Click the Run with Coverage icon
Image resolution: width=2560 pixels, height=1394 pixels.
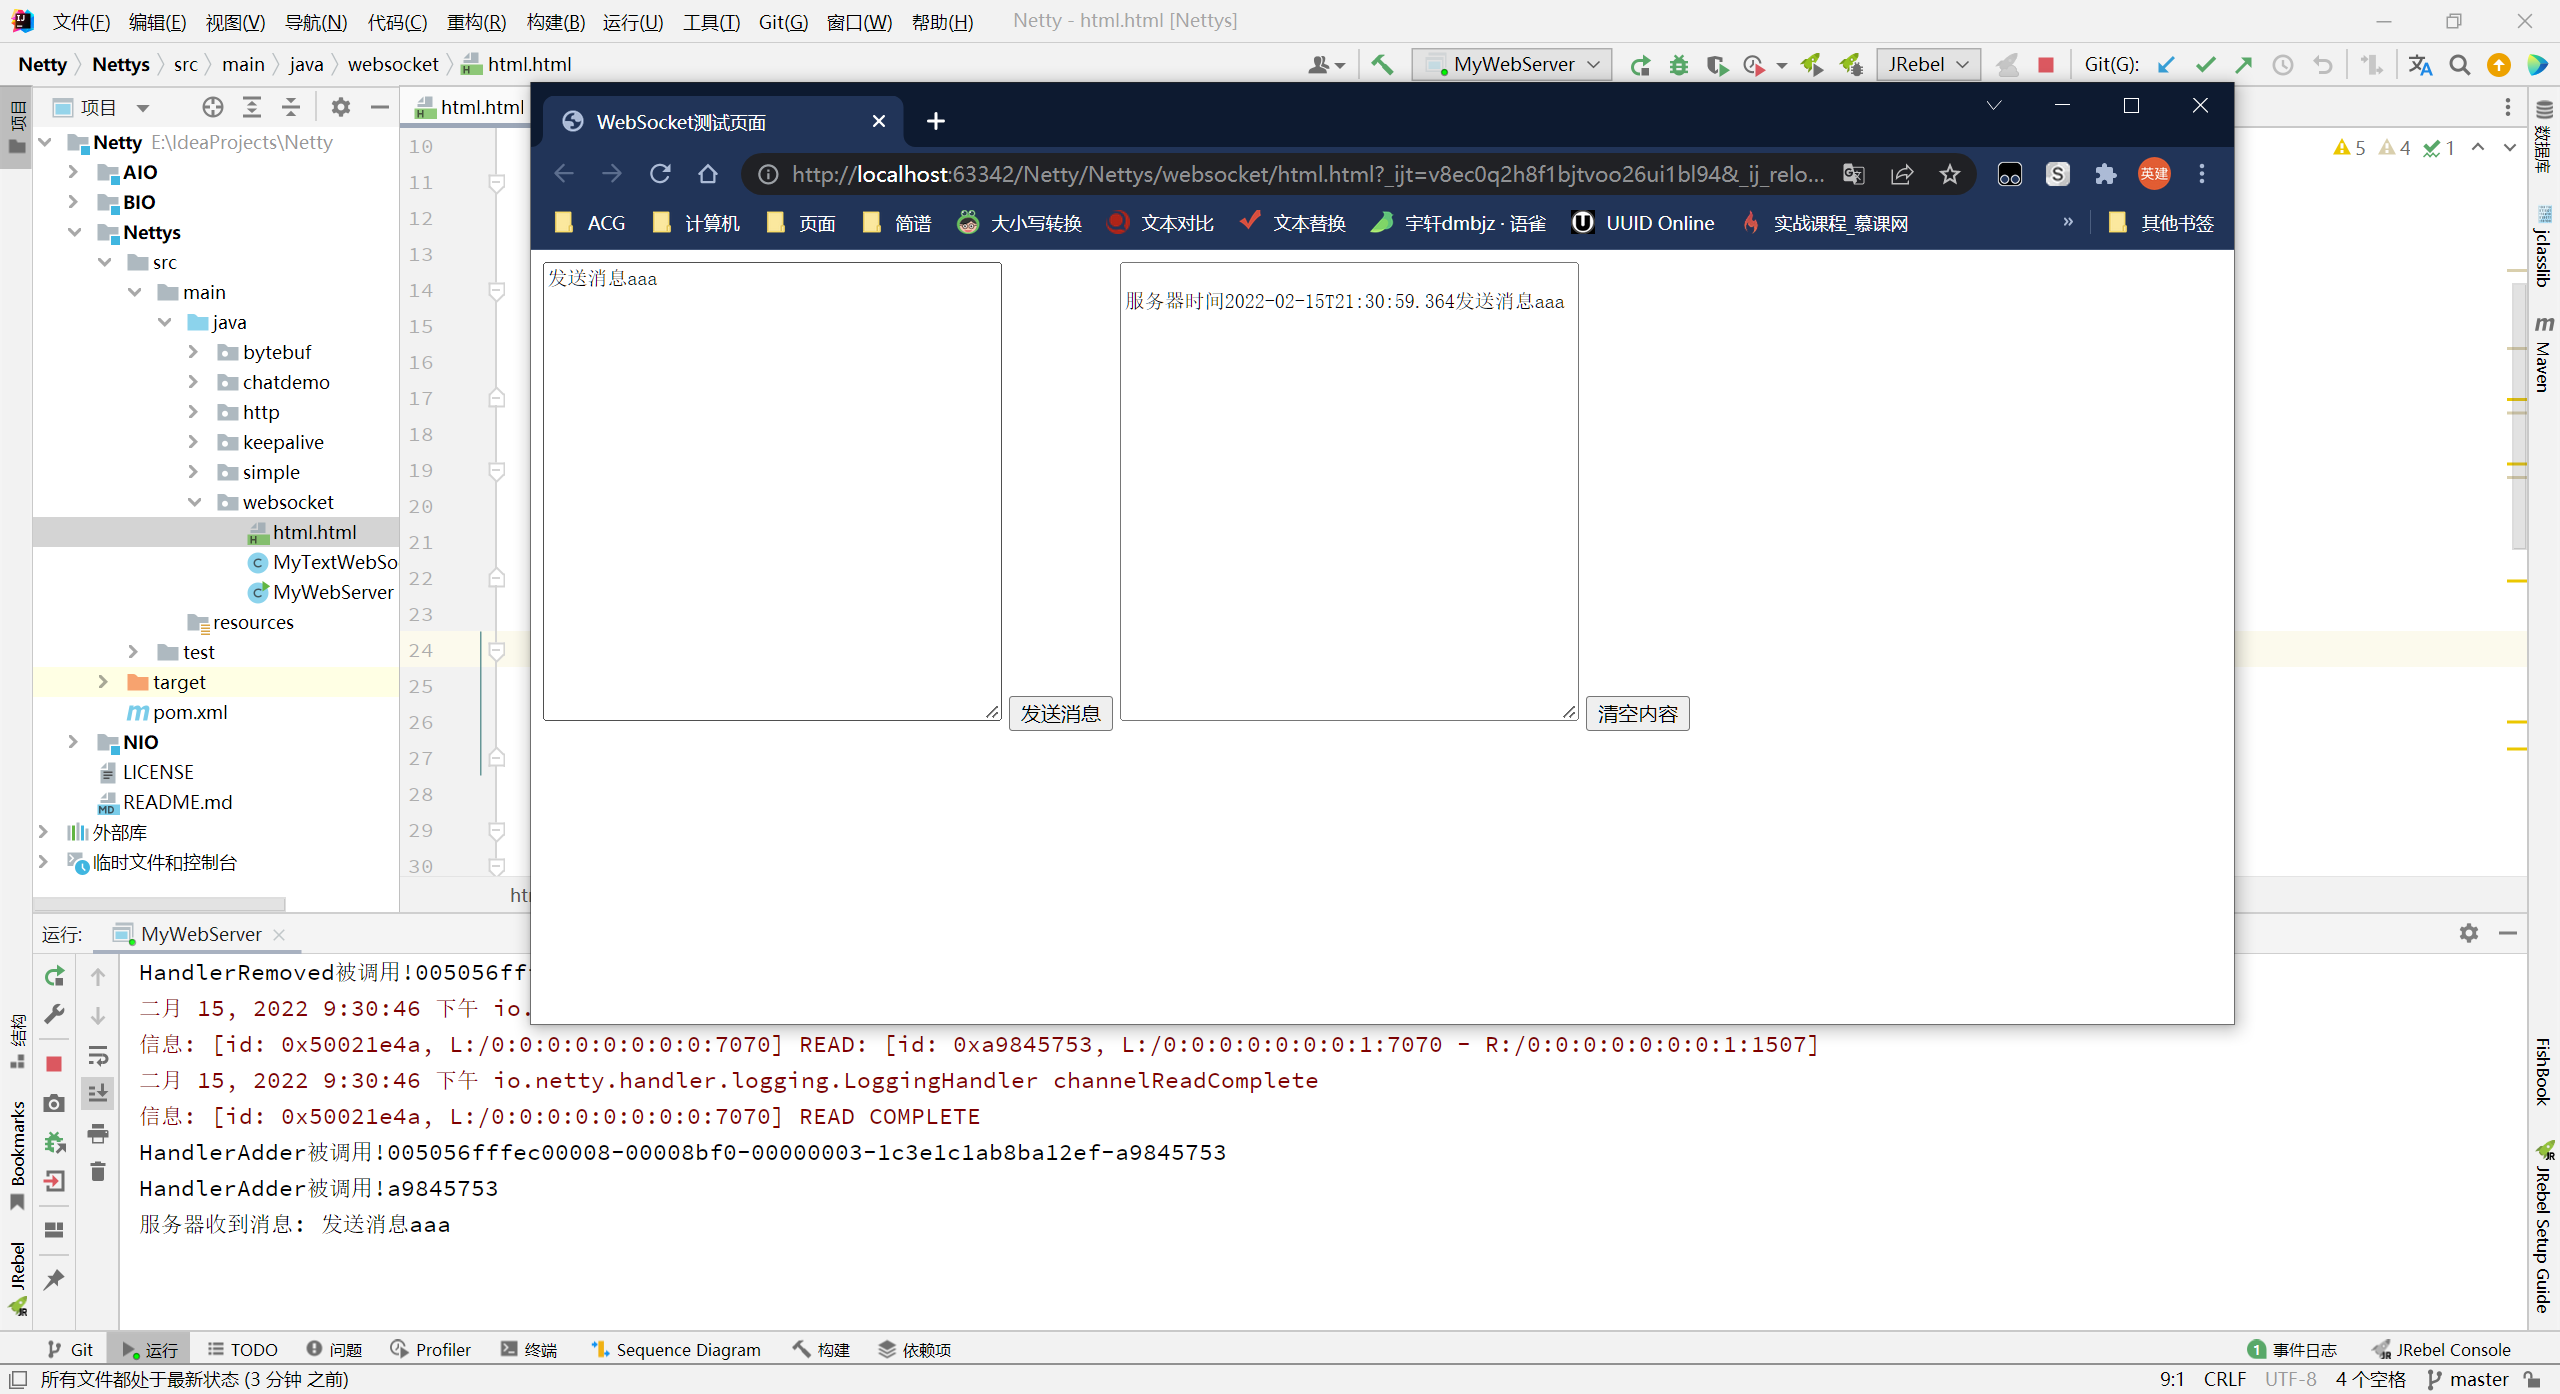click(1717, 65)
